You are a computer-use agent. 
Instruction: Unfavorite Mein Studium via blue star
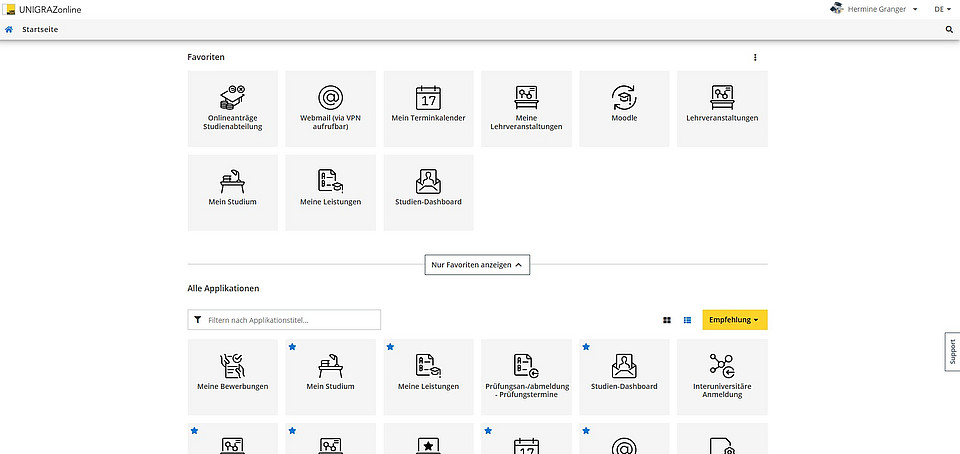point(292,347)
